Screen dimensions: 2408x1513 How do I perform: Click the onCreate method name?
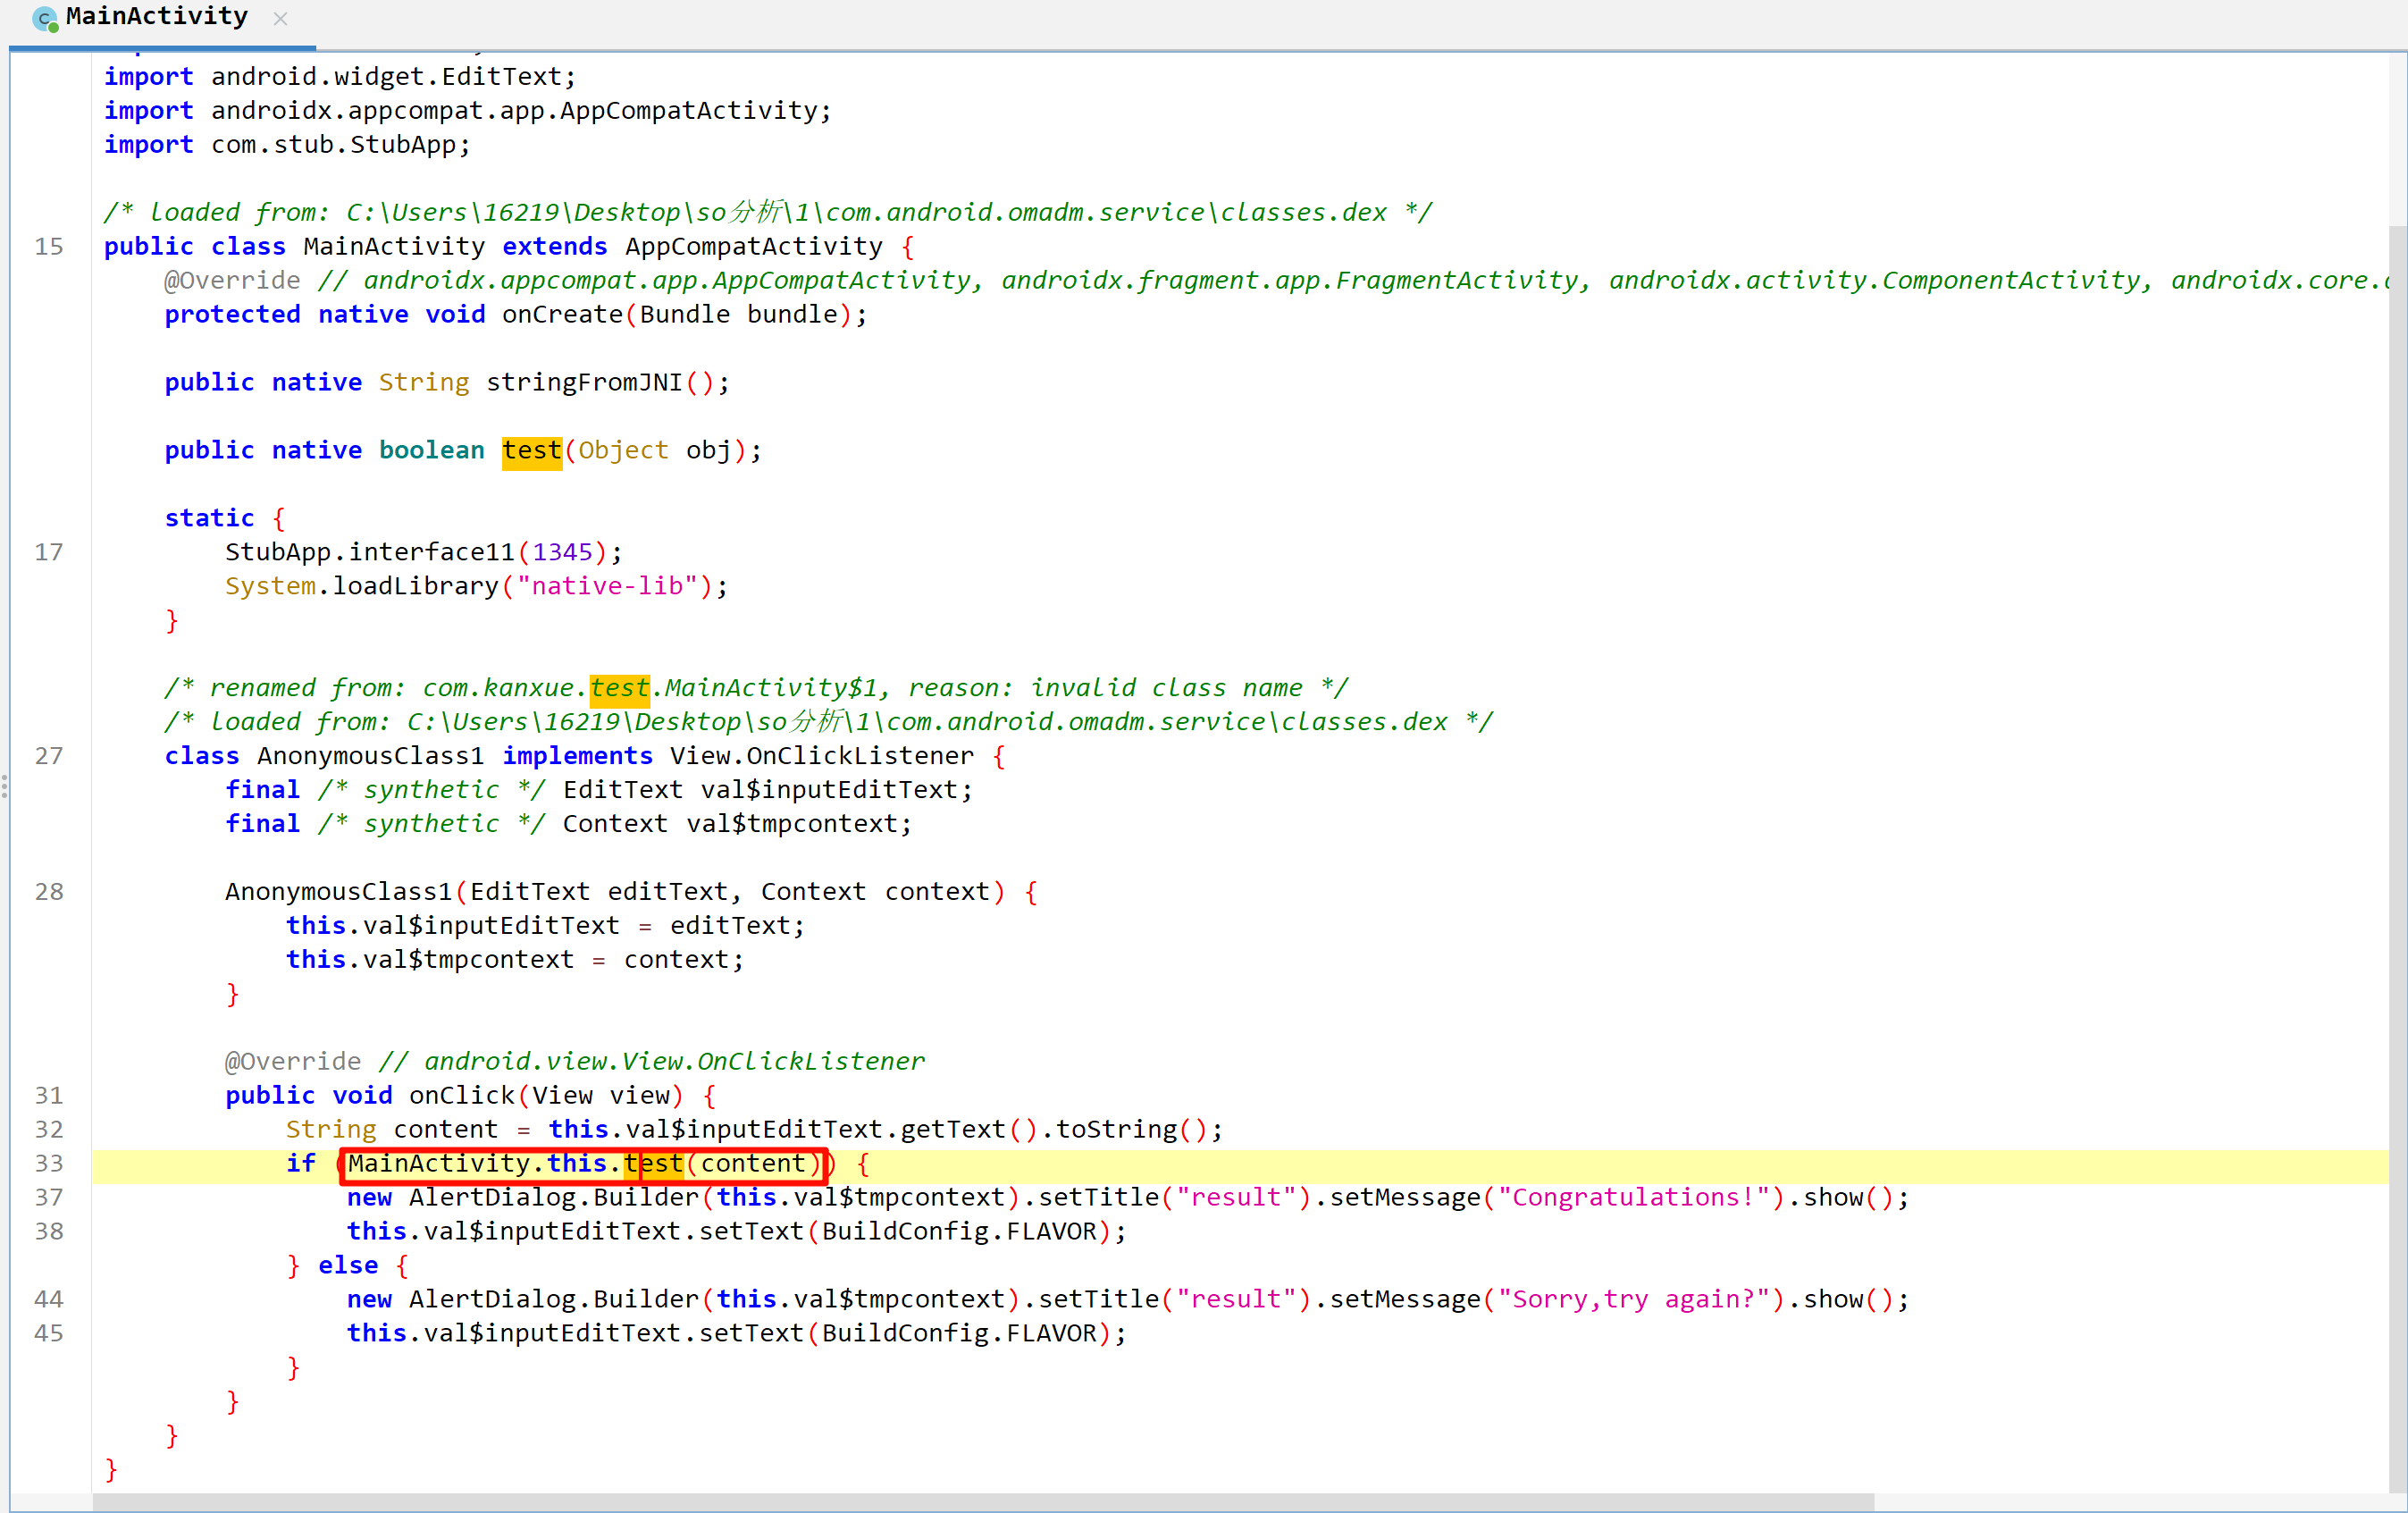(x=562, y=315)
